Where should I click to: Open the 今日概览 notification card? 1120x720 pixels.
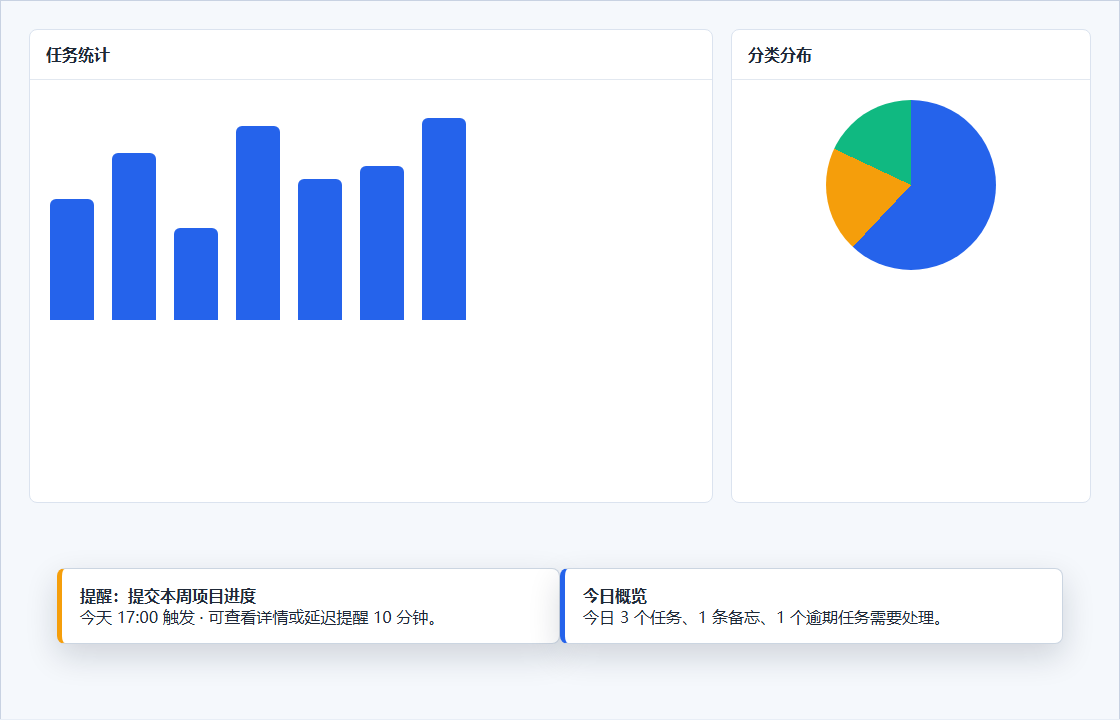(811, 606)
